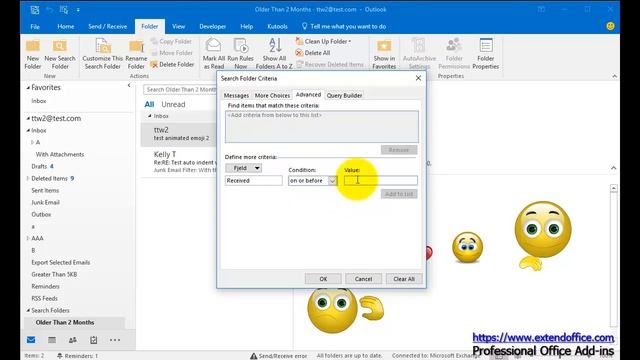Click the Value input field
The image size is (640, 360).
point(380,180)
